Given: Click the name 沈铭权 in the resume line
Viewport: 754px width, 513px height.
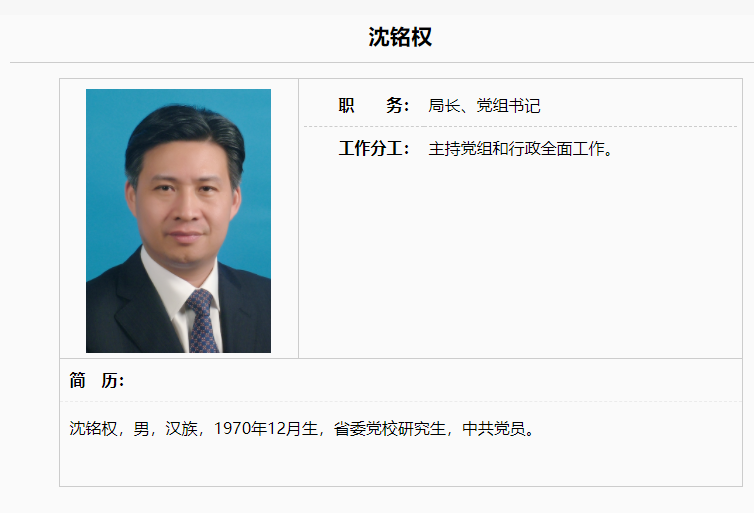Looking at the screenshot, I should click(93, 428).
